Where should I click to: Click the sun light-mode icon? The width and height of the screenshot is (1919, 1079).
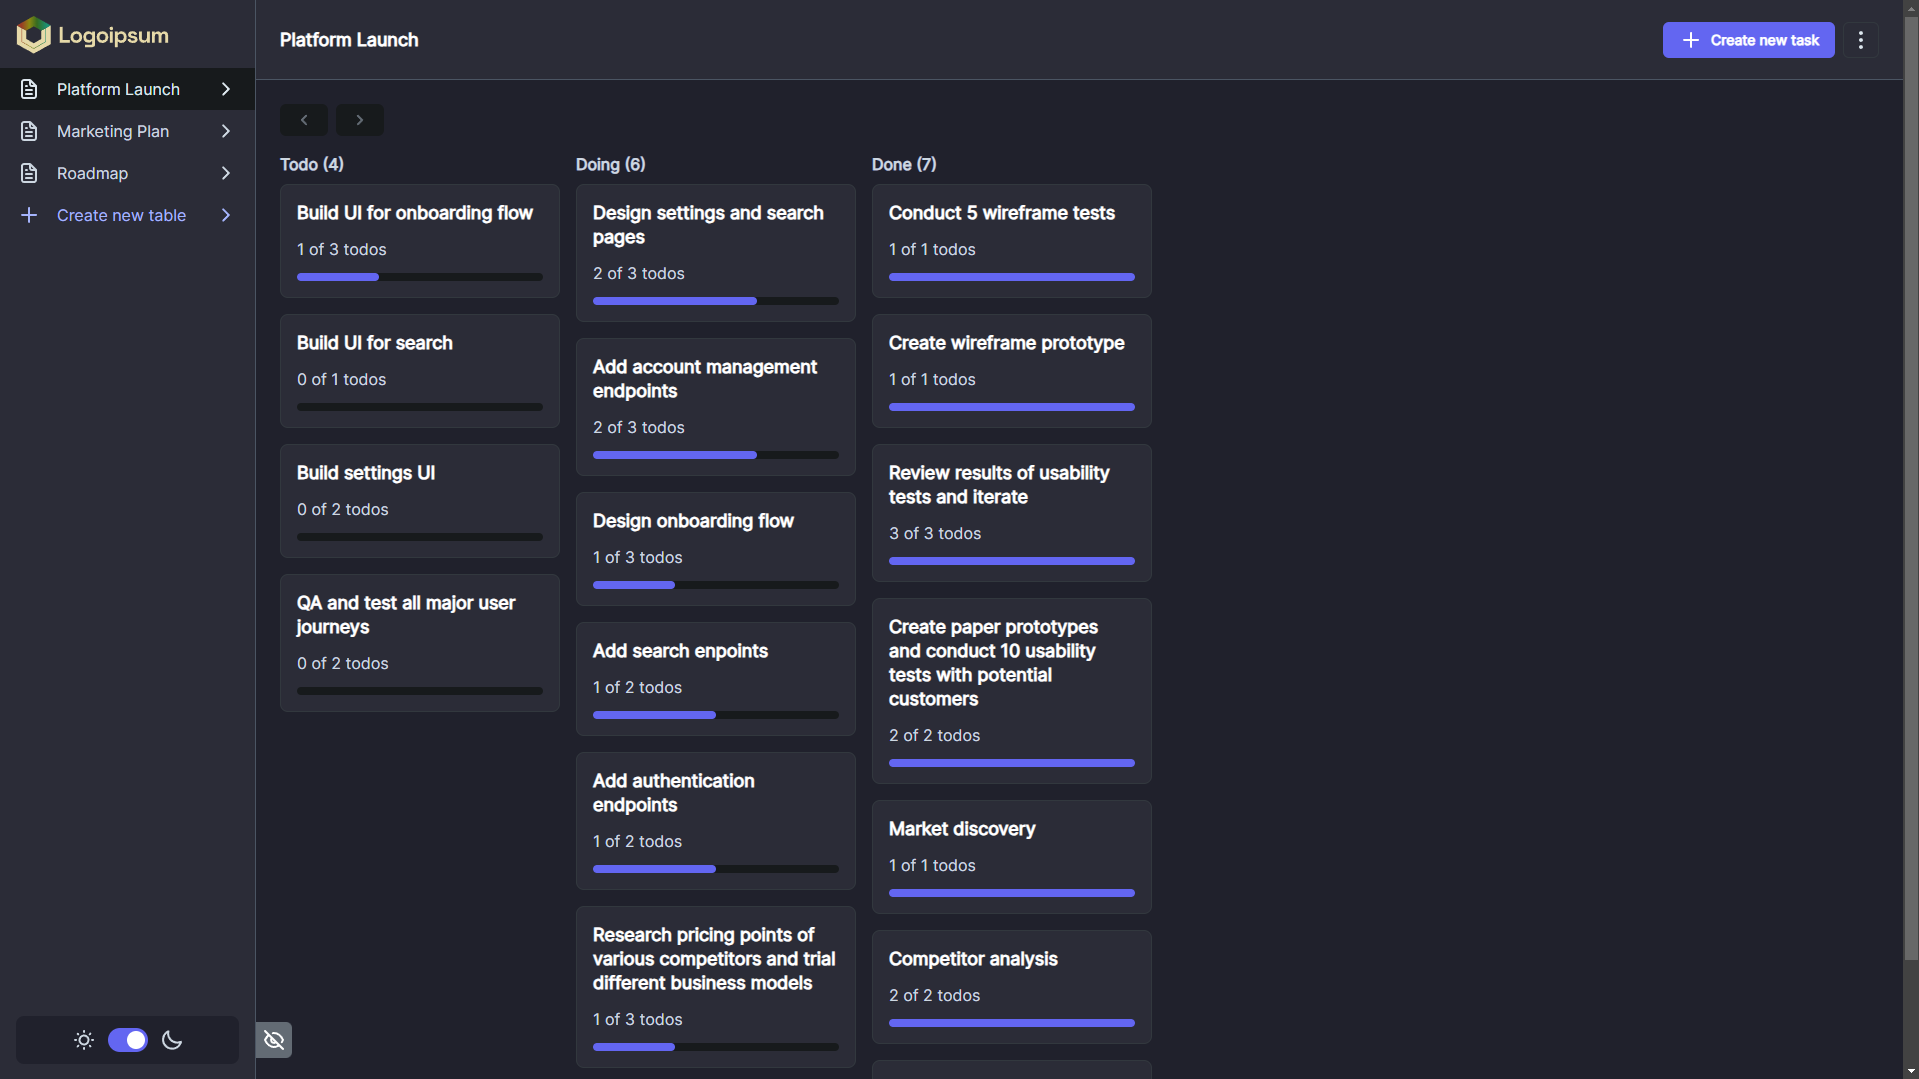click(84, 1040)
